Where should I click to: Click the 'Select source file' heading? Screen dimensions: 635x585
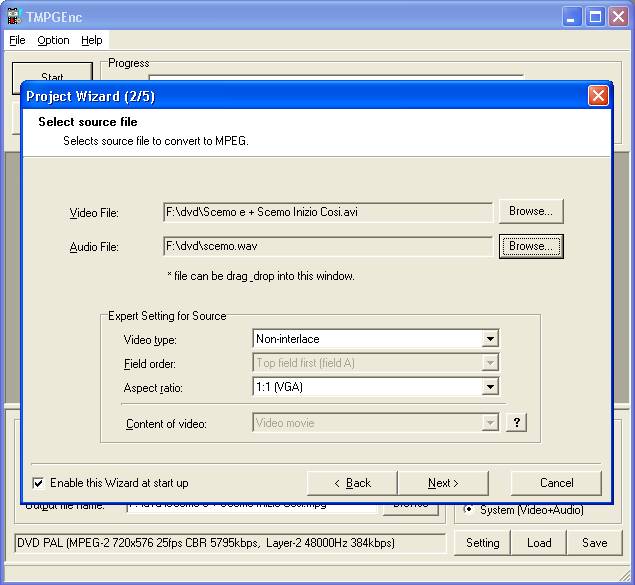tap(87, 122)
